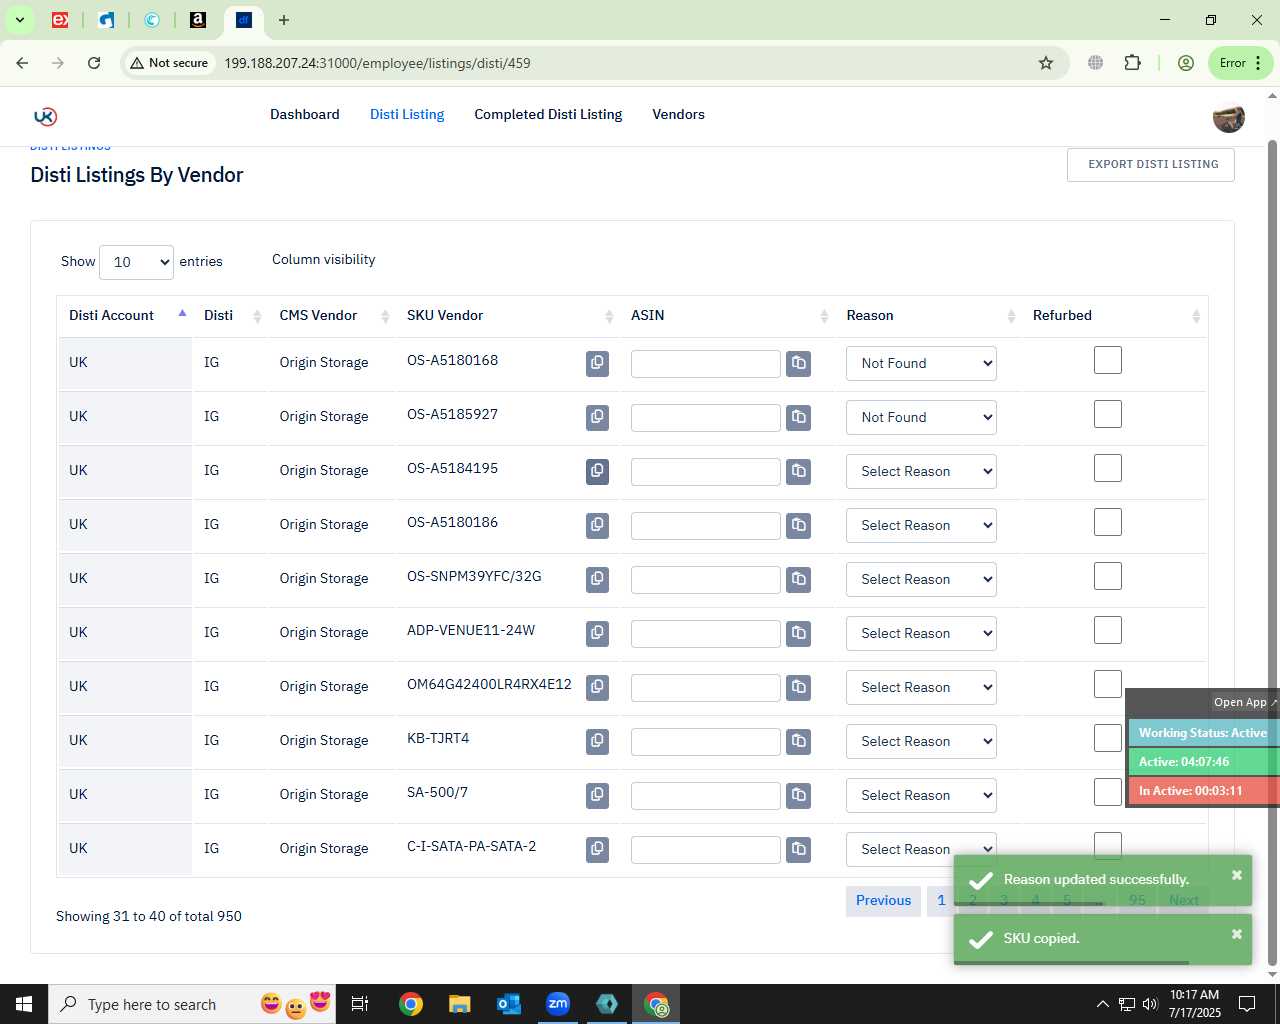
Task: Open File Explorer from the taskbar
Action: click(459, 1004)
